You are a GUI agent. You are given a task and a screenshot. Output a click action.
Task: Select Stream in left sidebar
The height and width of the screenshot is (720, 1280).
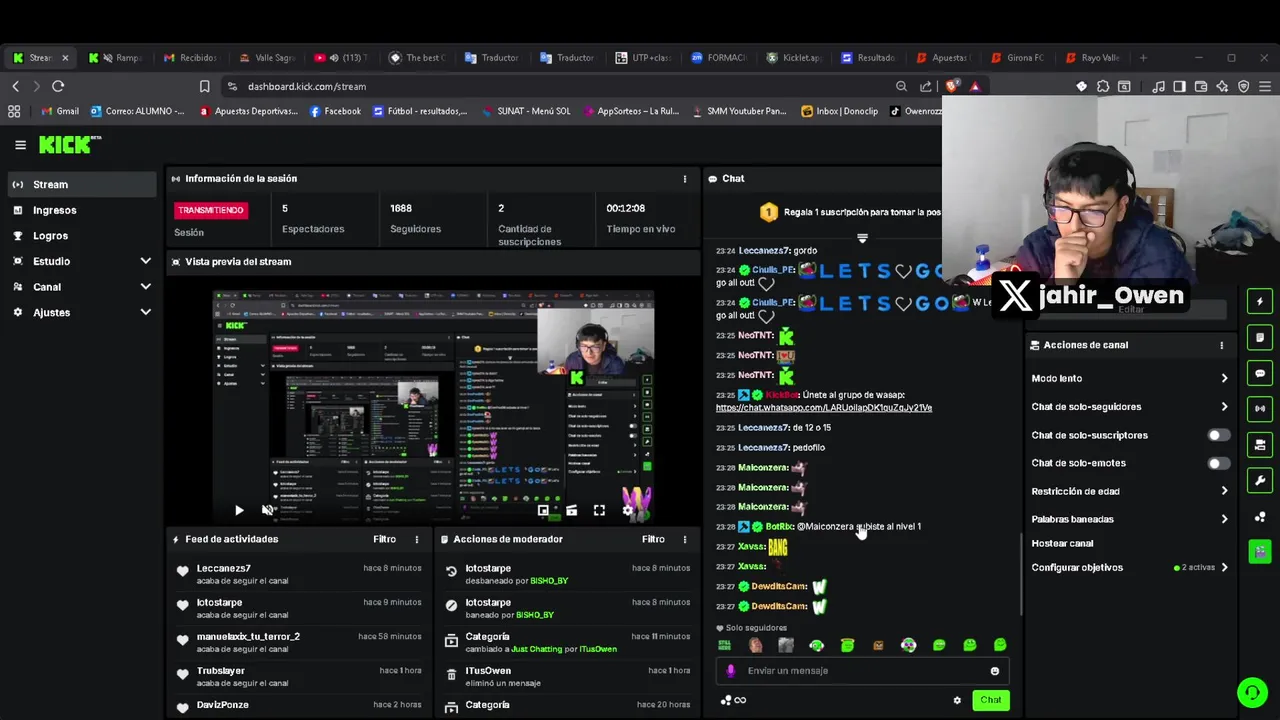point(81,184)
